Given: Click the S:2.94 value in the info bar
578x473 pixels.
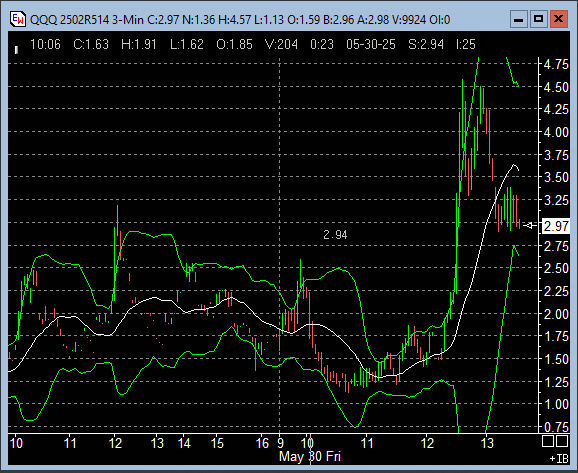Looking at the screenshot, I should (426, 45).
